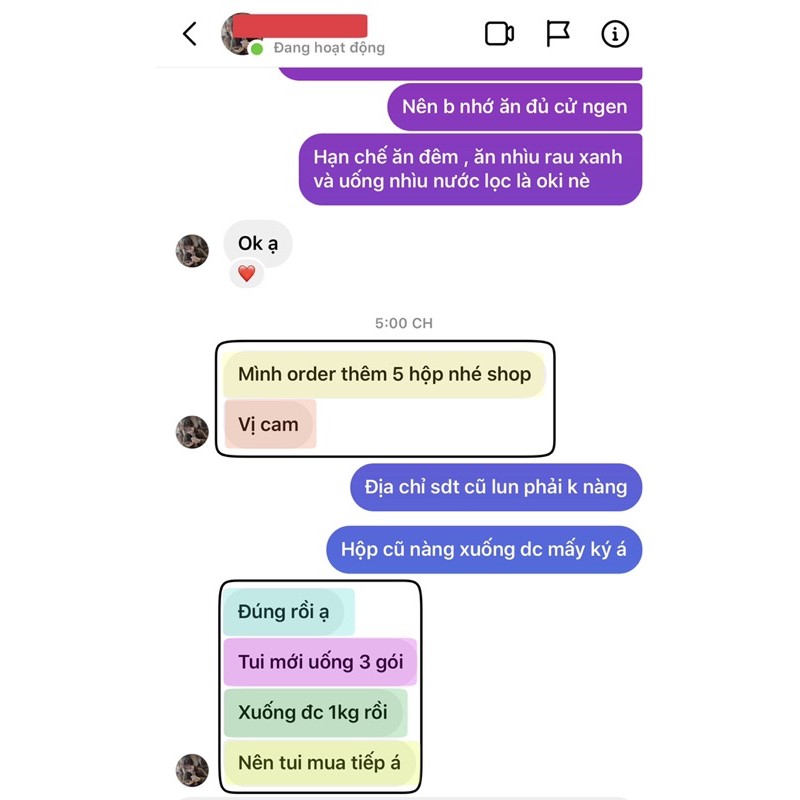
Task: Select the 'Đúng rồi ạ' message
Action: point(288,612)
